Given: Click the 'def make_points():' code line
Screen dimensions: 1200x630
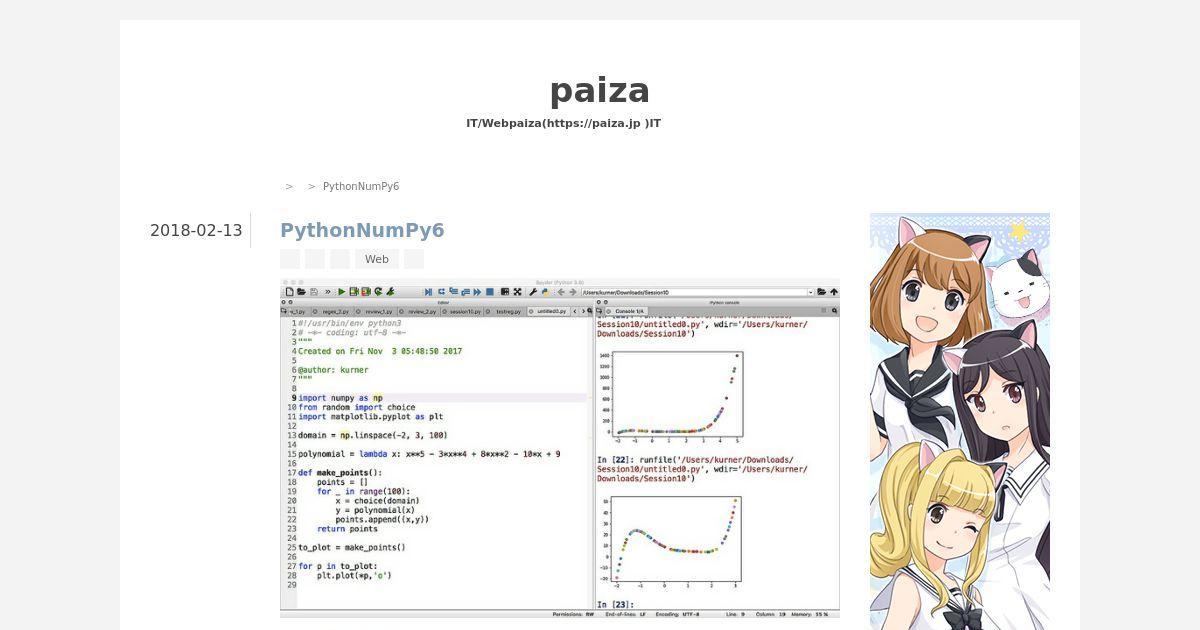Looking at the screenshot, I should coord(340,473).
